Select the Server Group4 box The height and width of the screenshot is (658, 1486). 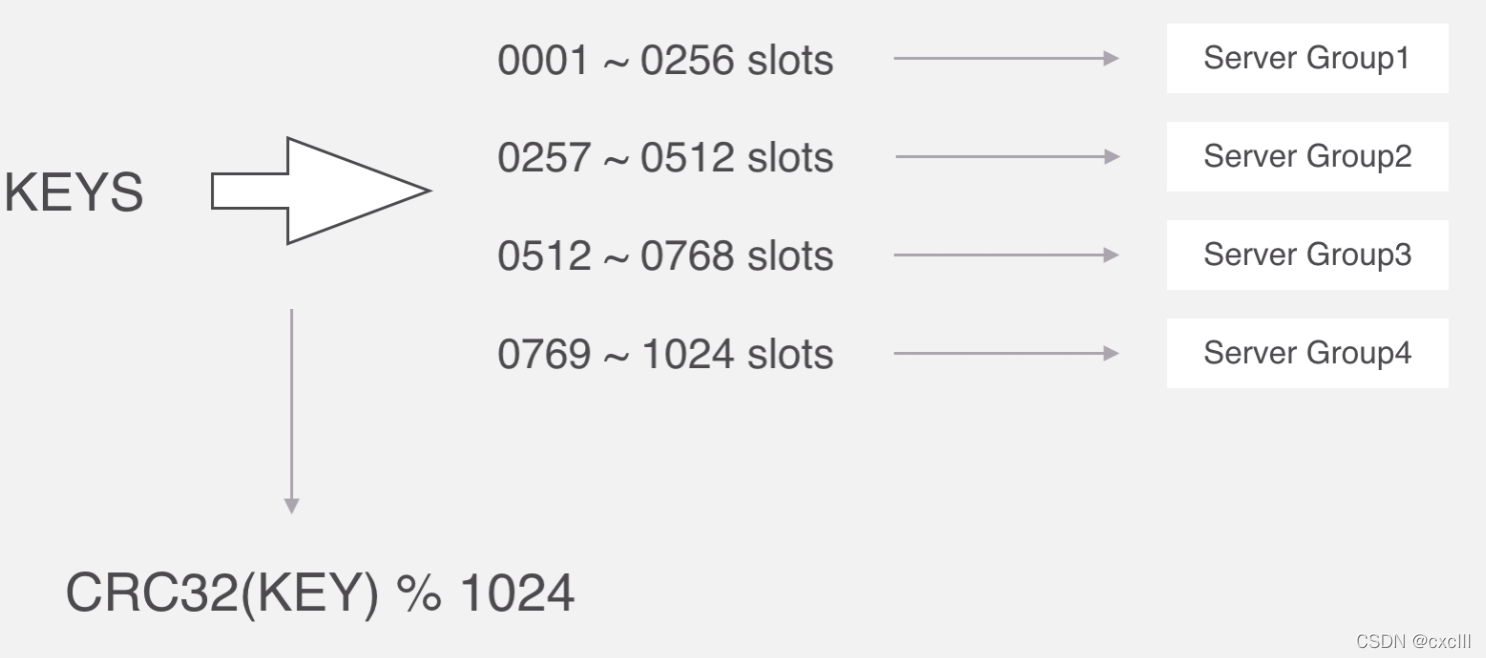pos(1306,353)
